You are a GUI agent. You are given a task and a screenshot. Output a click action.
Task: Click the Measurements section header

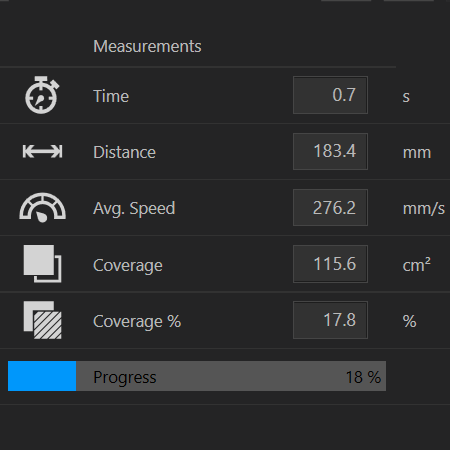click(147, 46)
